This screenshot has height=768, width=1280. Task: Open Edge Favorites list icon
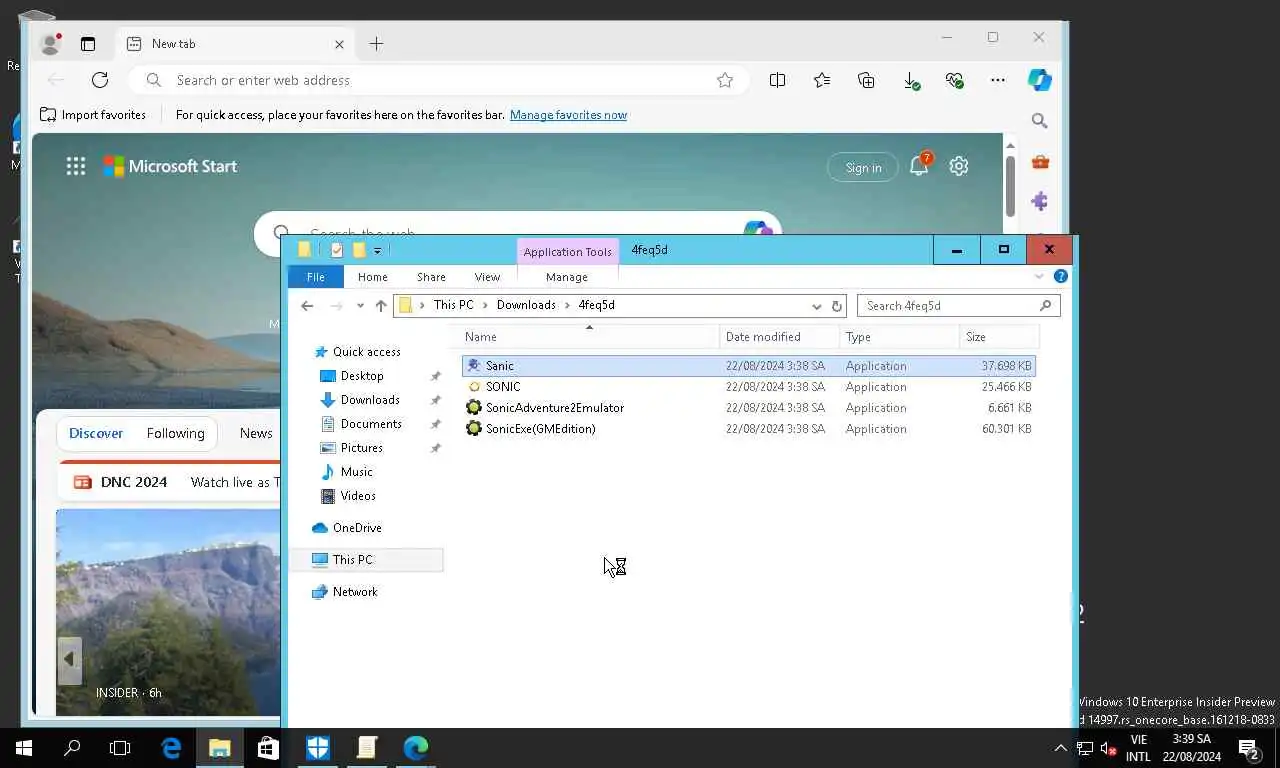pyautogui.click(x=822, y=80)
